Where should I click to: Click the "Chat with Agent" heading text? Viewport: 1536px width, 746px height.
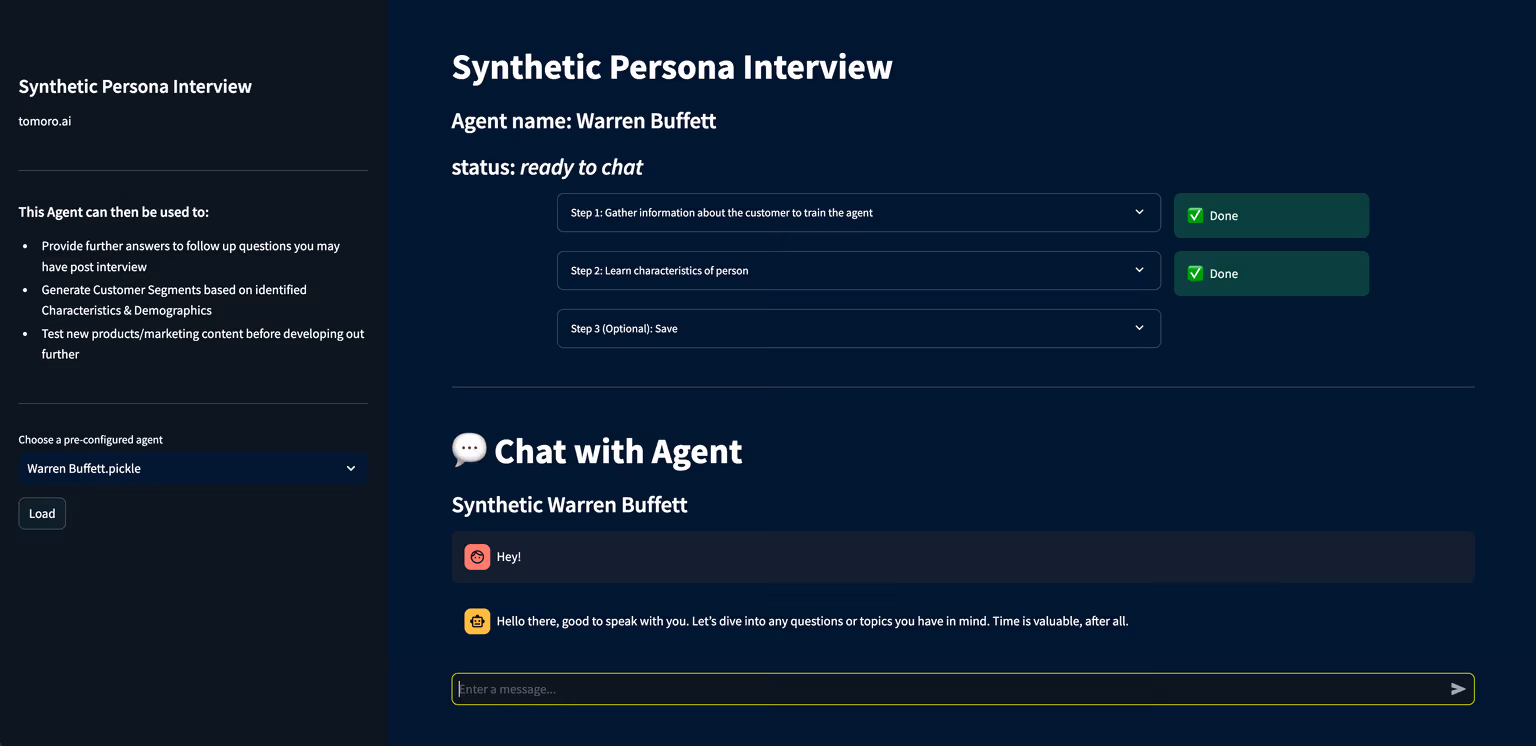click(x=618, y=451)
